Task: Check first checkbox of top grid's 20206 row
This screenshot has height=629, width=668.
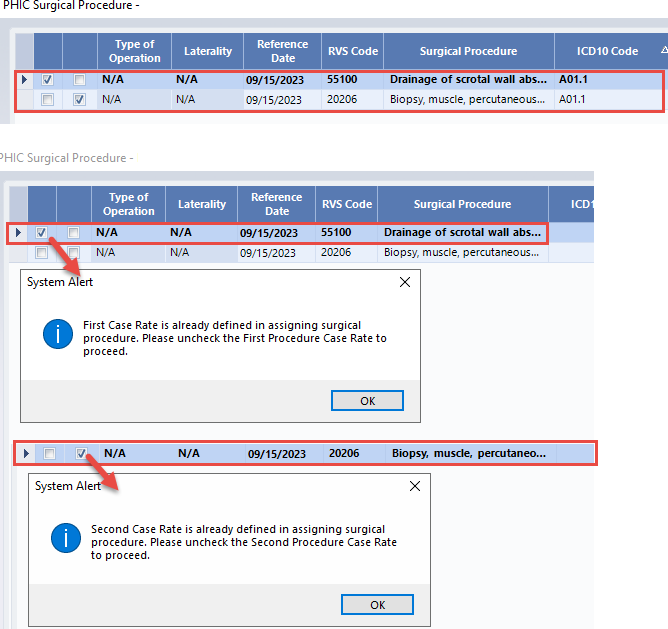Action: coord(47,99)
